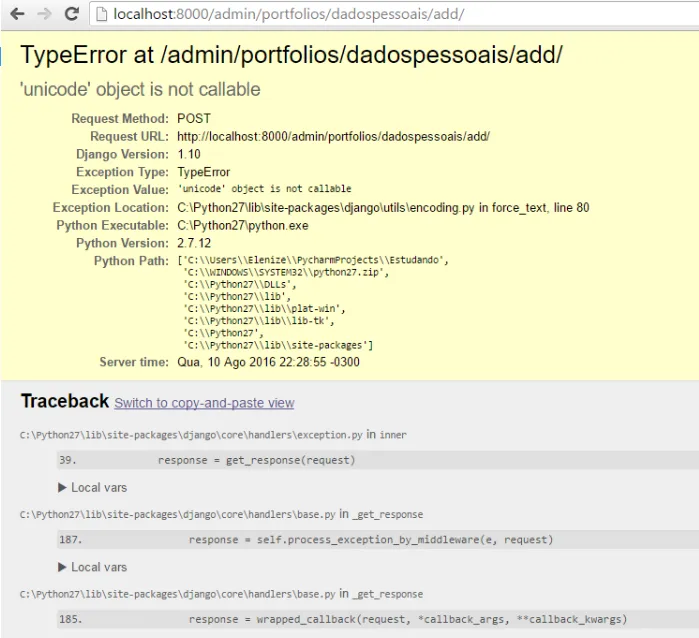Click code line 39 get_response(request)

click(378, 460)
